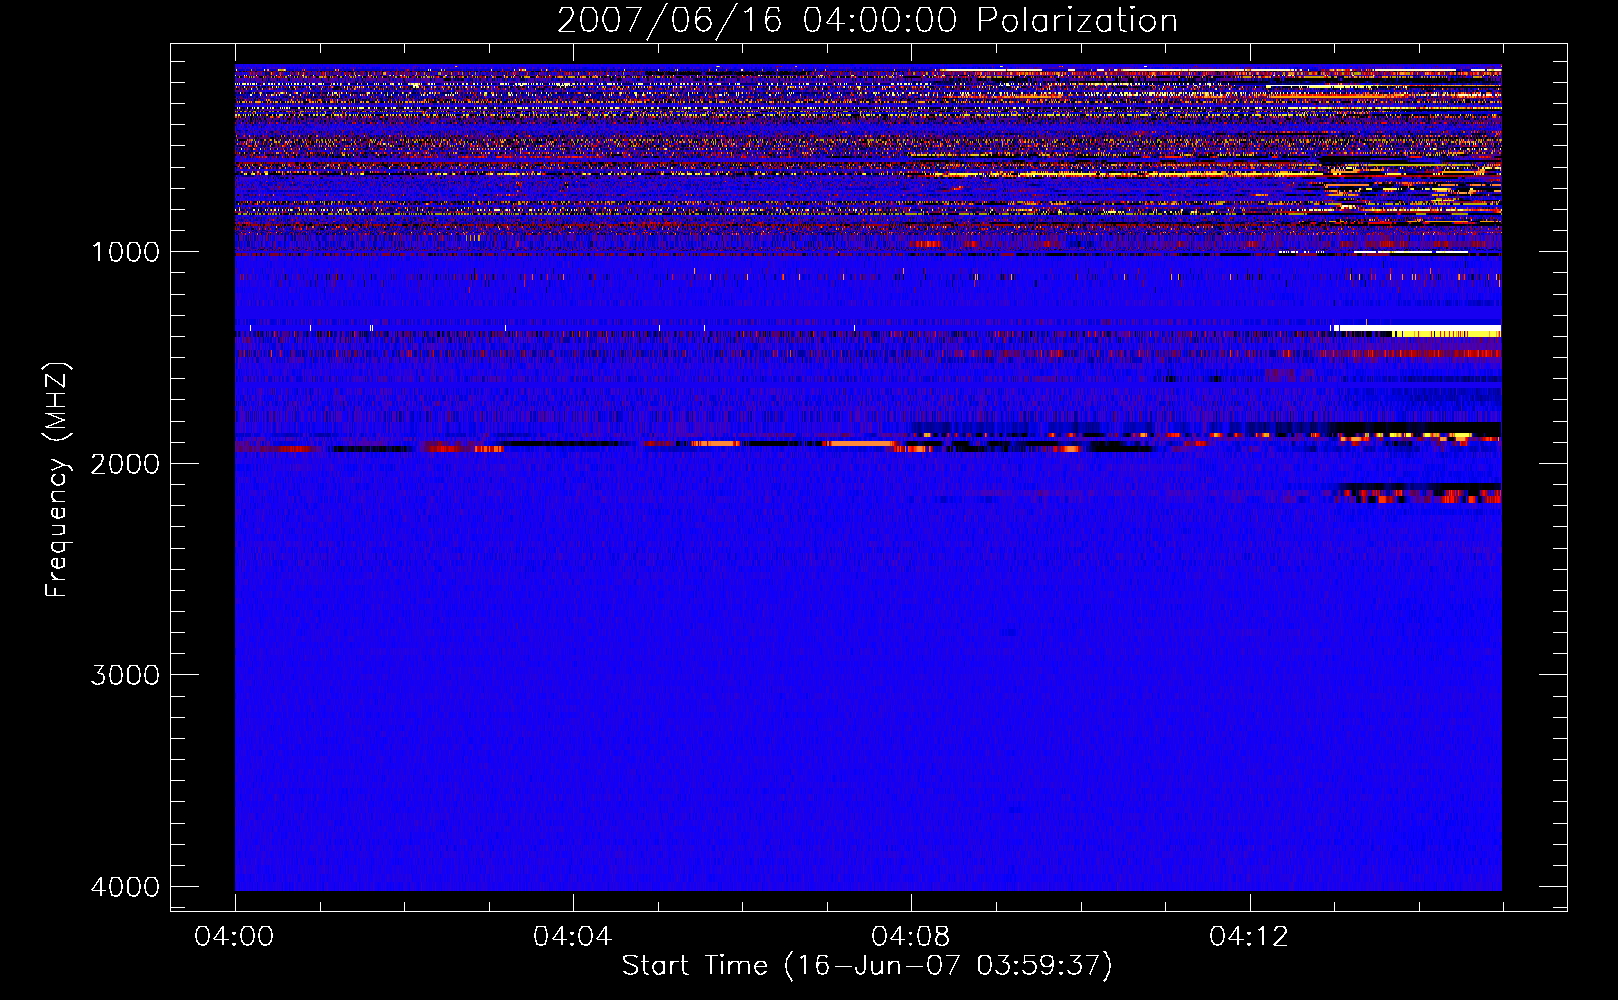Click the 04:04 time tick label
This screenshot has height=1000, width=1618.
coord(573,937)
